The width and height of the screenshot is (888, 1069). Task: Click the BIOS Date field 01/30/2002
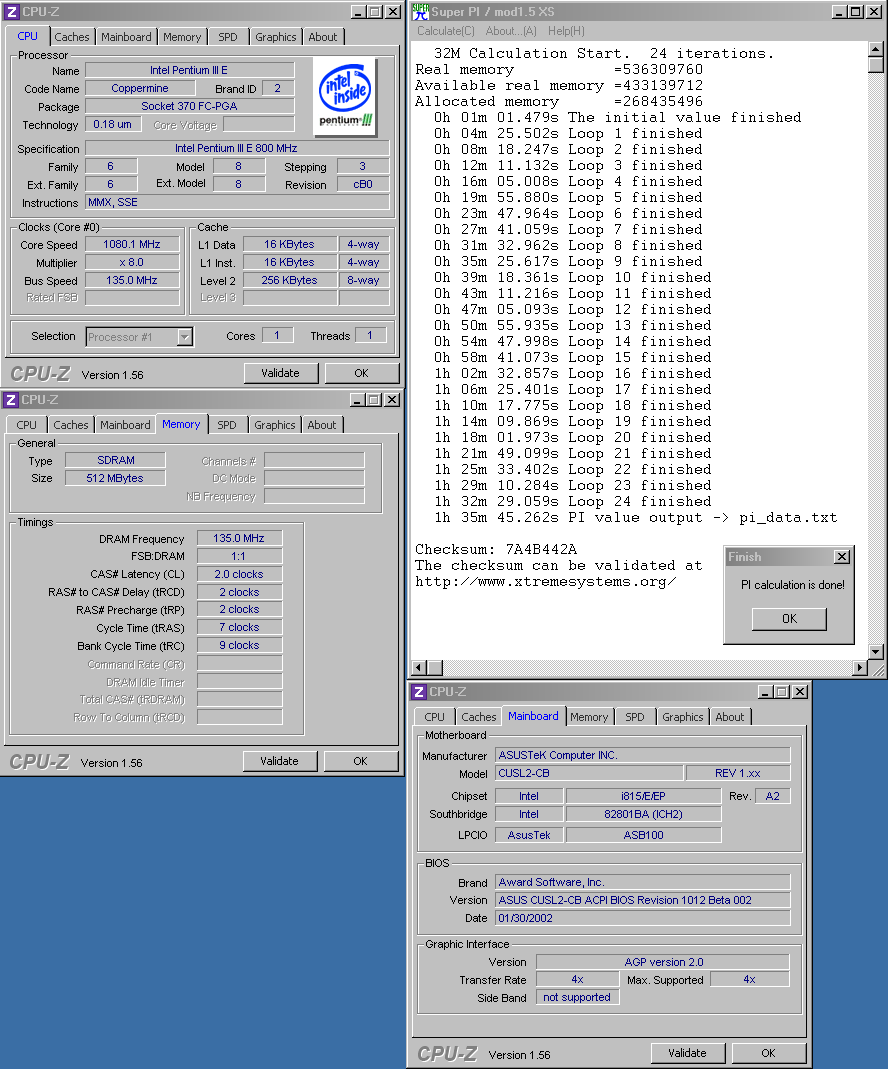pos(643,918)
